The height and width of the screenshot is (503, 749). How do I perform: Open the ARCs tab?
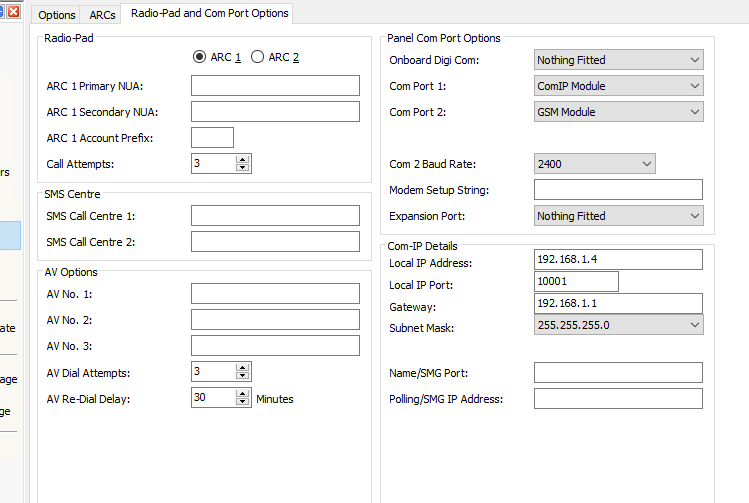102,15
